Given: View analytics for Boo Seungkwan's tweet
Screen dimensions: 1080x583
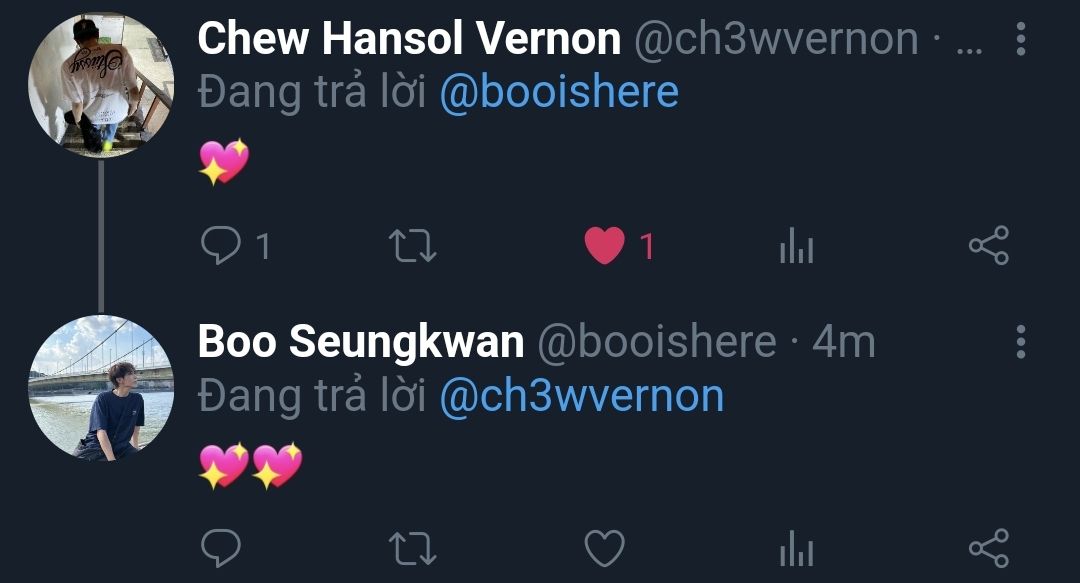Looking at the screenshot, I should [x=796, y=549].
